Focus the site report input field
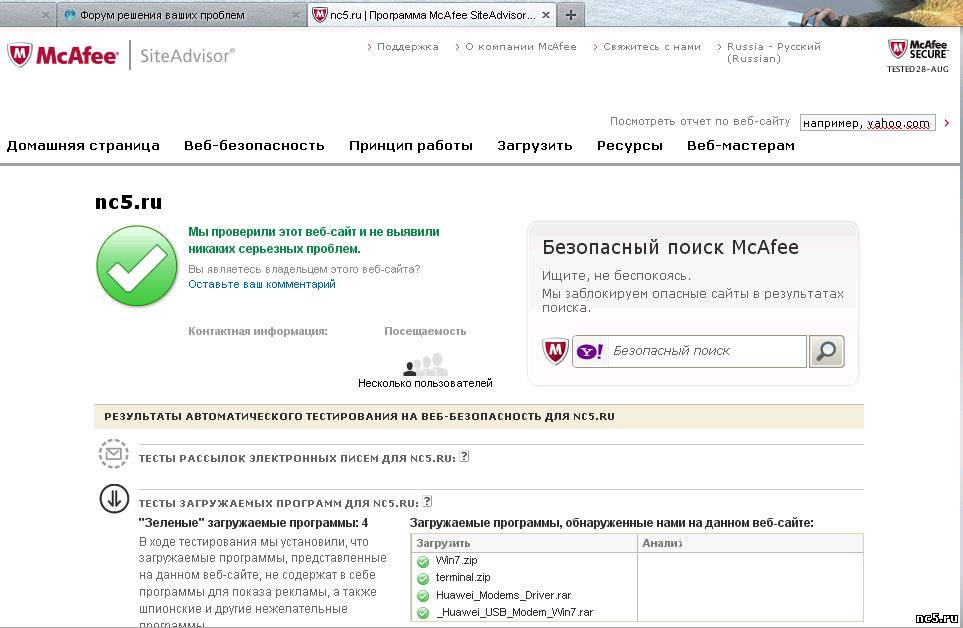The width and height of the screenshot is (963, 628). (867, 123)
